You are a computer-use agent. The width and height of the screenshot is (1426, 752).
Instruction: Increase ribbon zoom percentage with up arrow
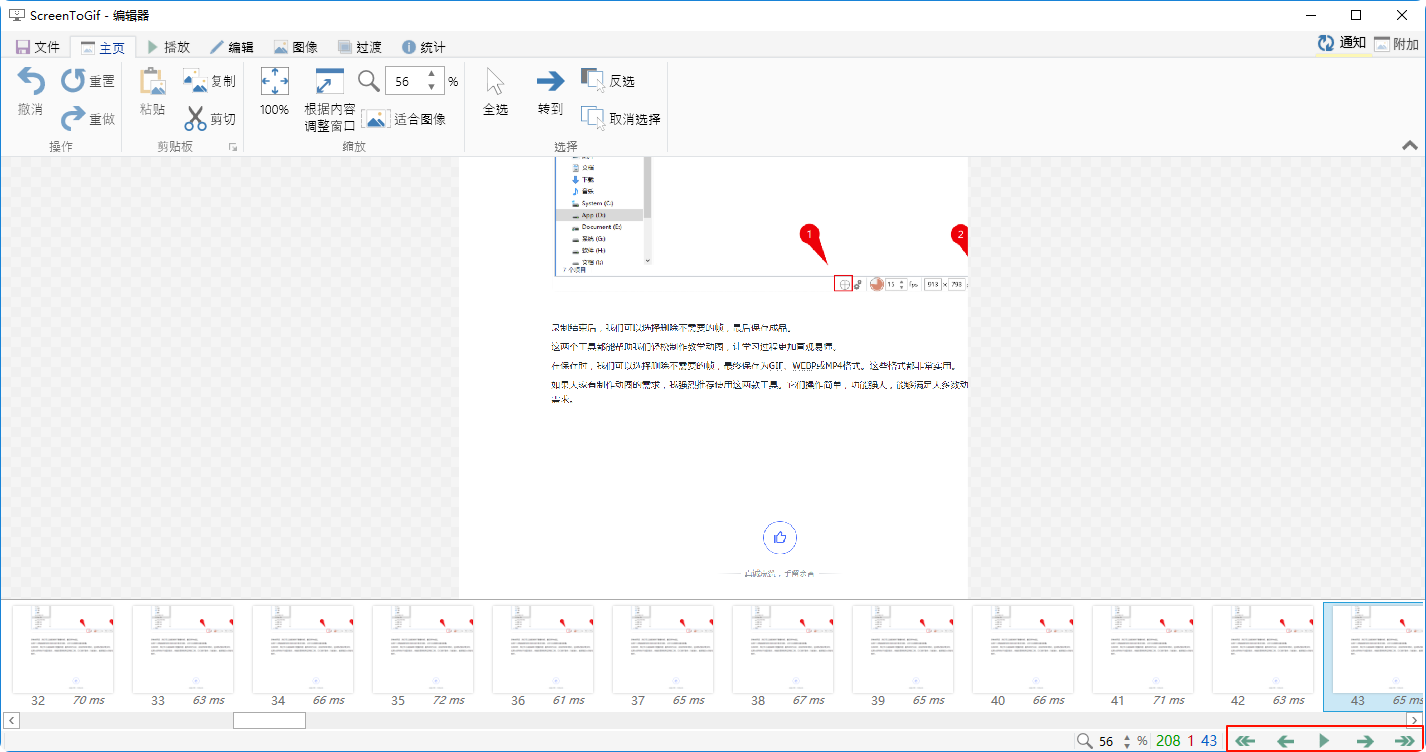[x=432, y=75]
